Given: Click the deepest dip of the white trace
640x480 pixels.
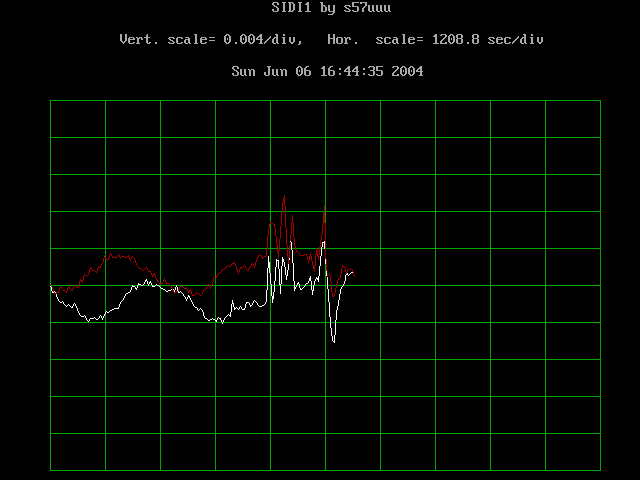Looking at the screenshot, I should pos(333,342).
